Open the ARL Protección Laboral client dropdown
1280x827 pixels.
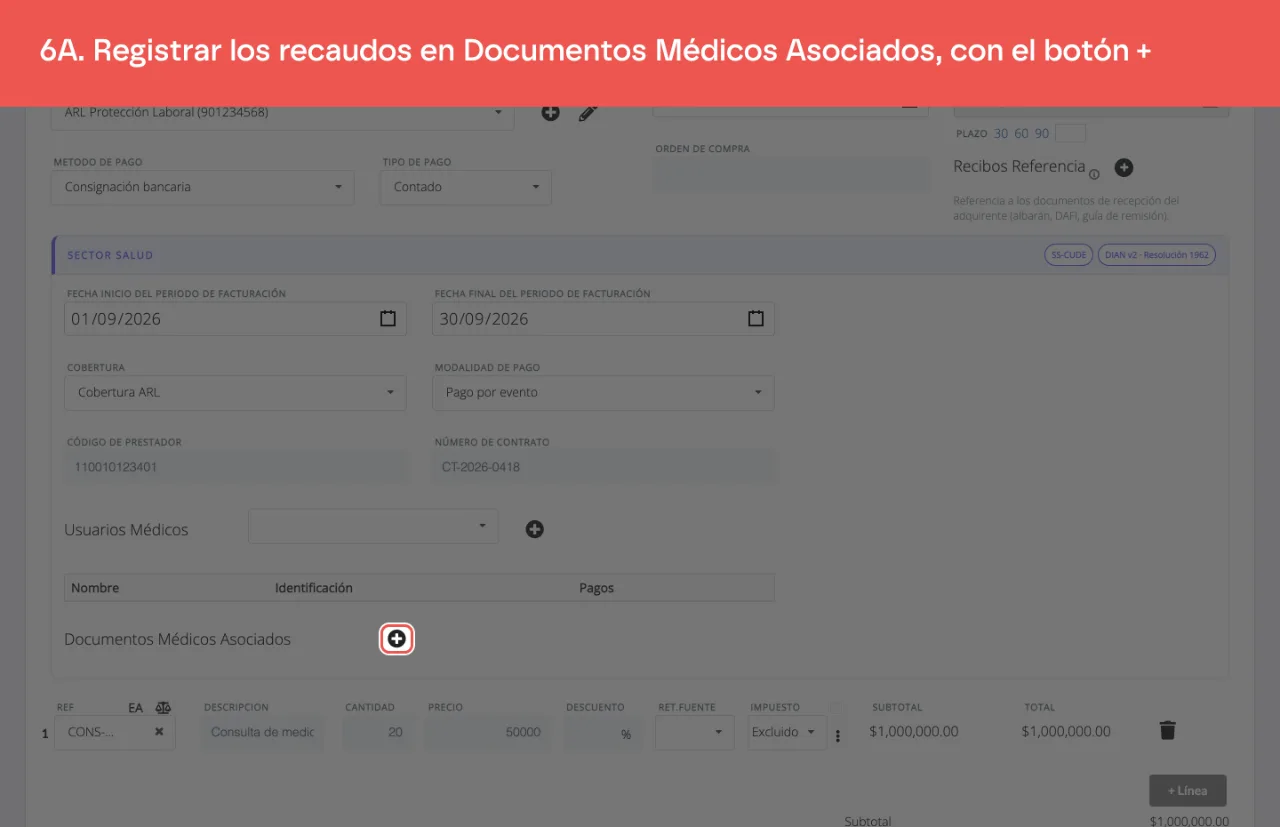point(283,114)
